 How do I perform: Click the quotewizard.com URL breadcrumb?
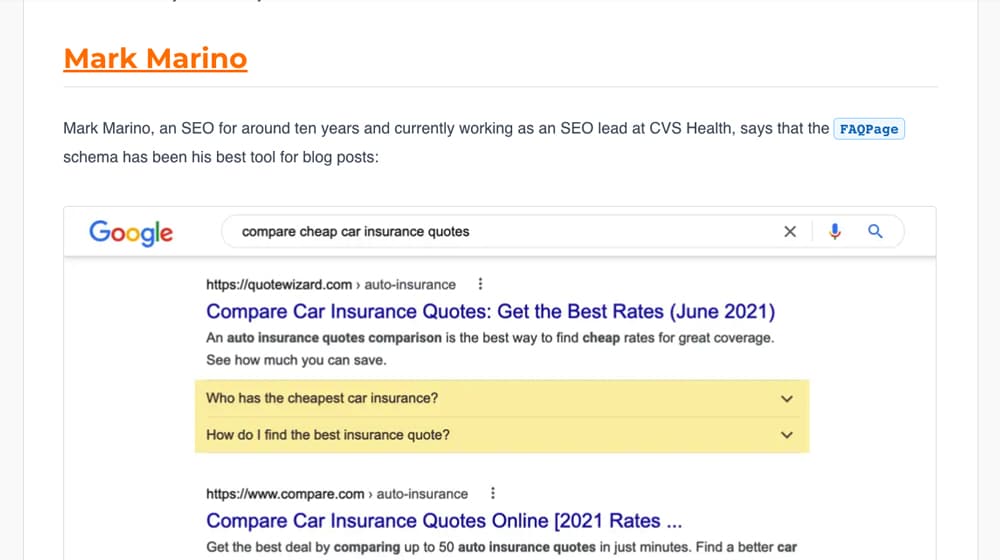[x=330, y=284]
